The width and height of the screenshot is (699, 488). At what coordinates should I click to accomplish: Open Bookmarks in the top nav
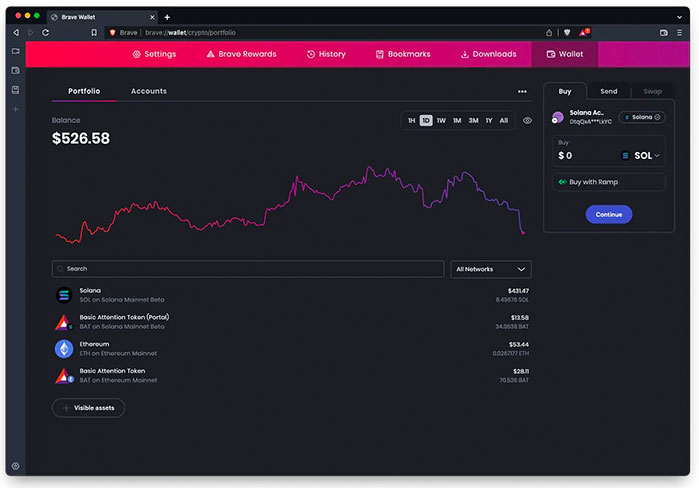point(403,54)
